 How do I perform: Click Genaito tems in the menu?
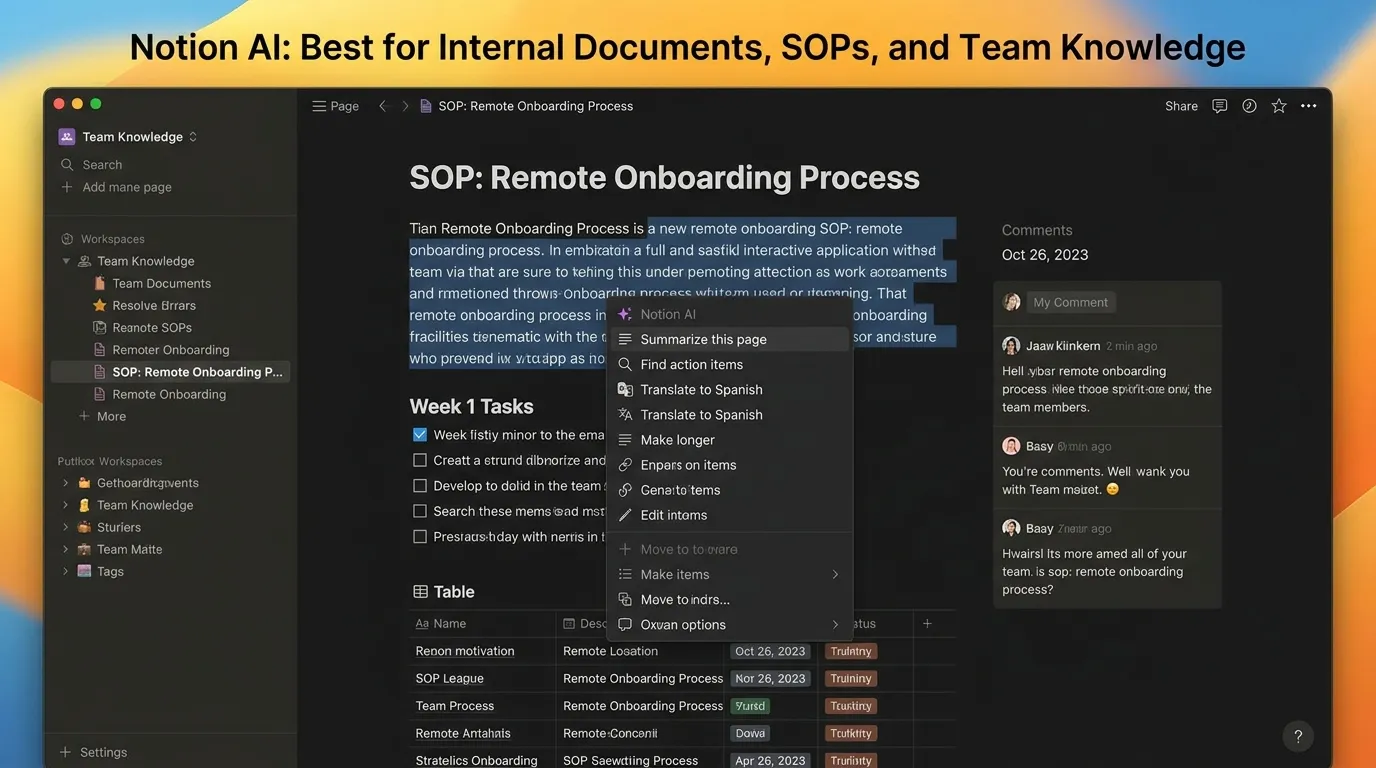(729, 490)
